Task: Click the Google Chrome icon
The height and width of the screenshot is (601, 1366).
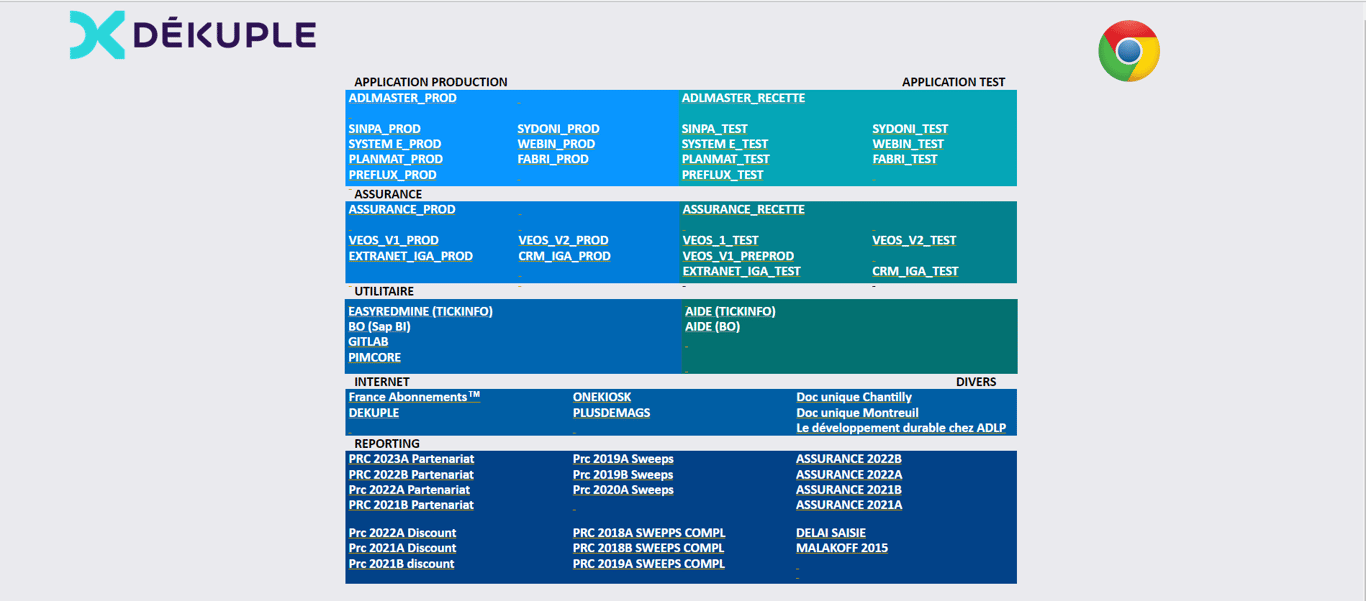Action: (1129, 51)
